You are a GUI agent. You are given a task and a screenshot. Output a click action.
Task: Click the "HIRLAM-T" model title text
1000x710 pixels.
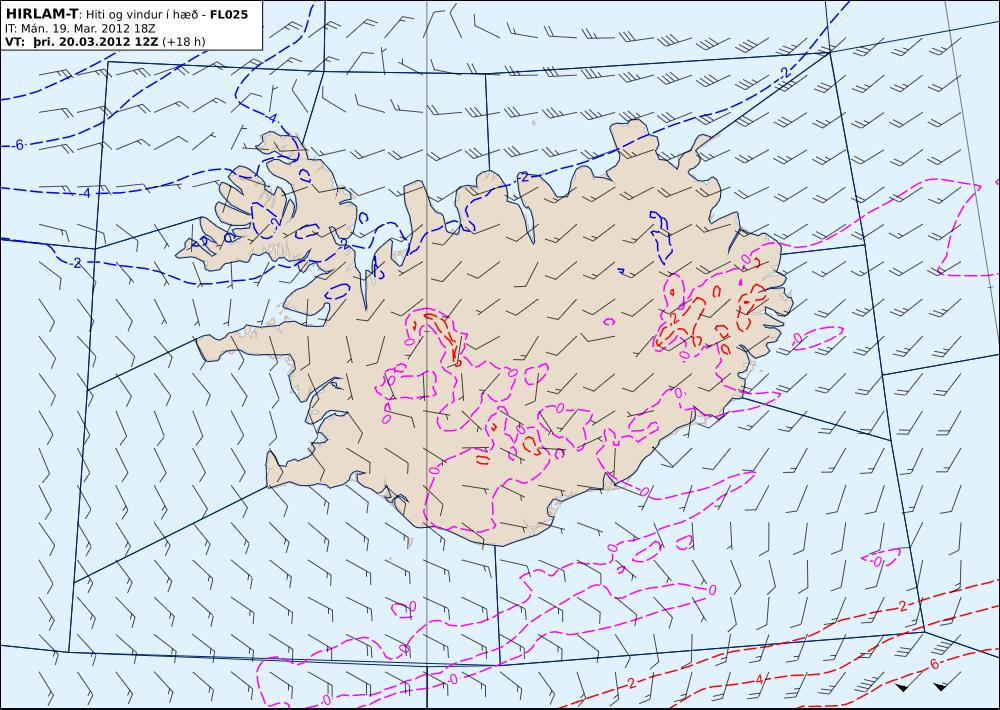point(41,14)
